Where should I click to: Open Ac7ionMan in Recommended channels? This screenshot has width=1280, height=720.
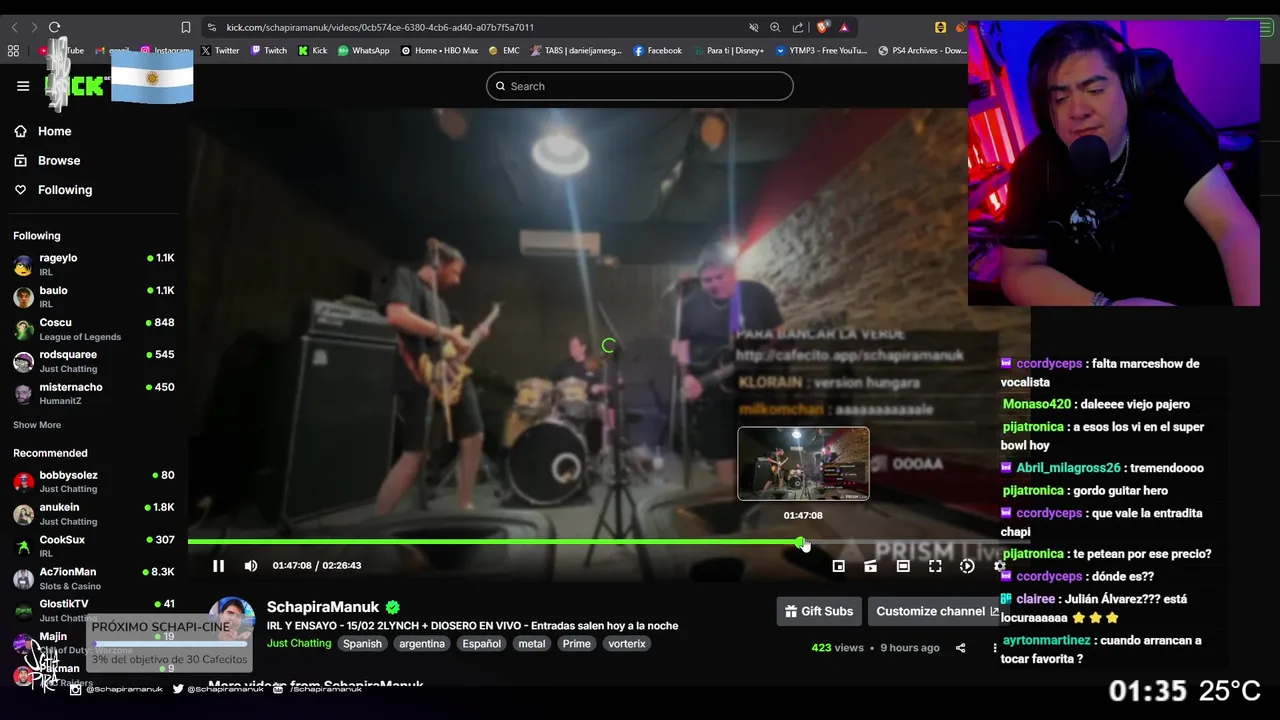tap(94, 578)
